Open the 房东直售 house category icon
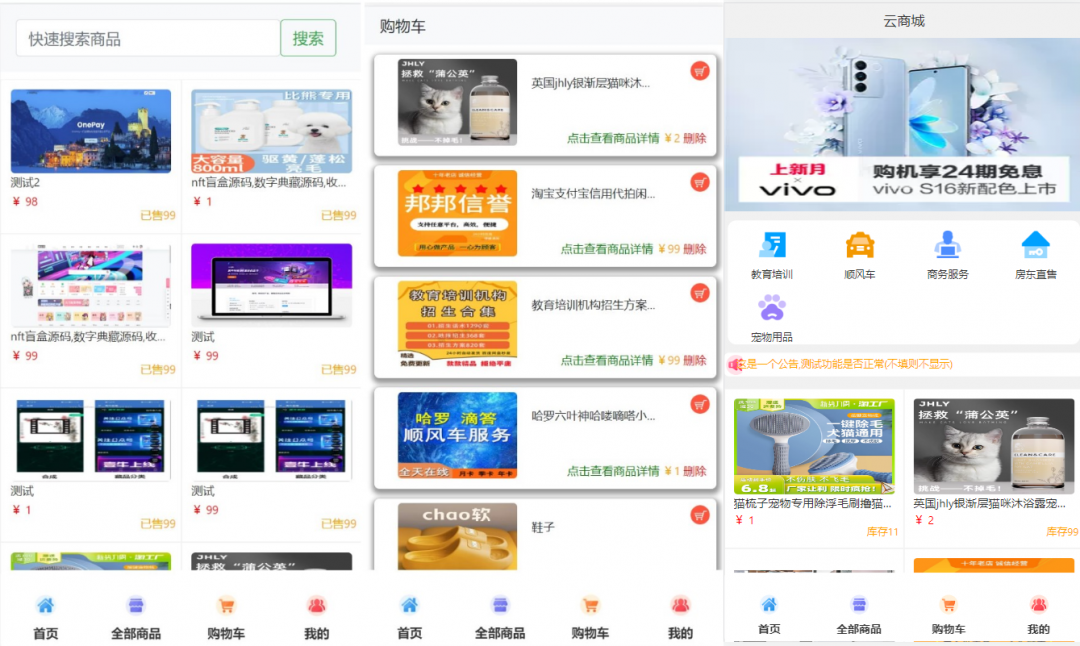The image size is (1080, 646). point(1035,246)
